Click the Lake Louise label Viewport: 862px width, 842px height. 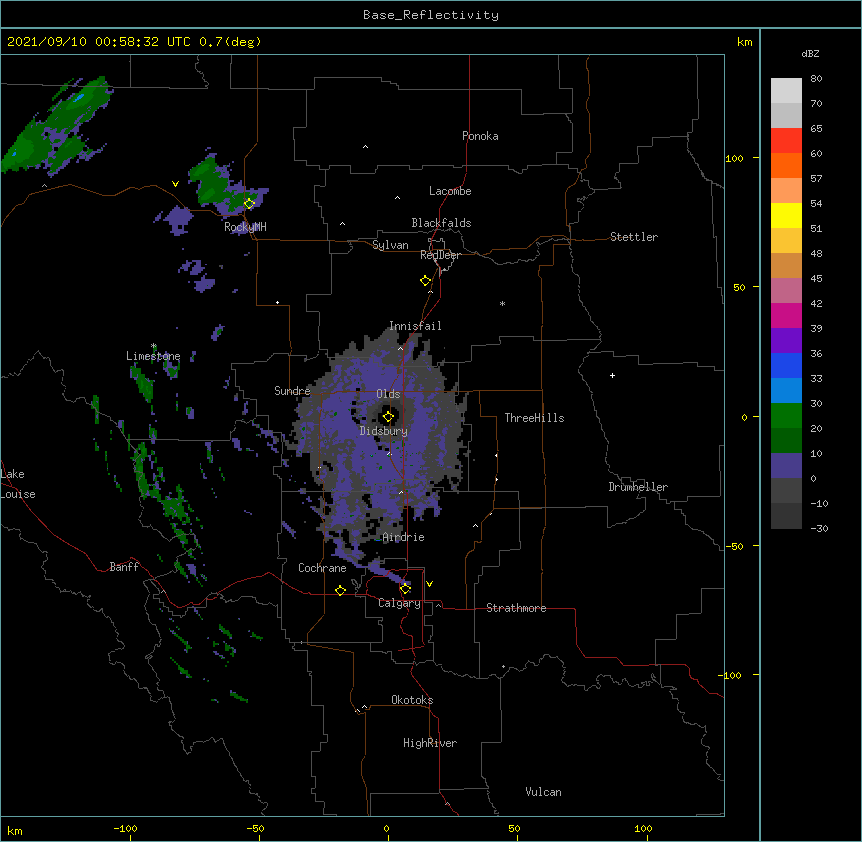[18, 484]
